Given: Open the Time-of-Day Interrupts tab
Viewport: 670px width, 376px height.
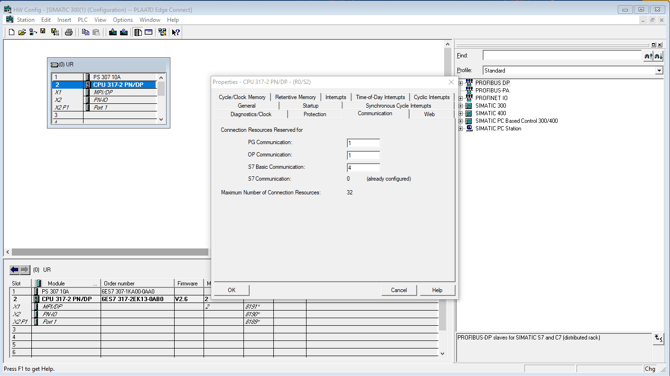Looking at the screenshot, I should click(x=380, y=97).
